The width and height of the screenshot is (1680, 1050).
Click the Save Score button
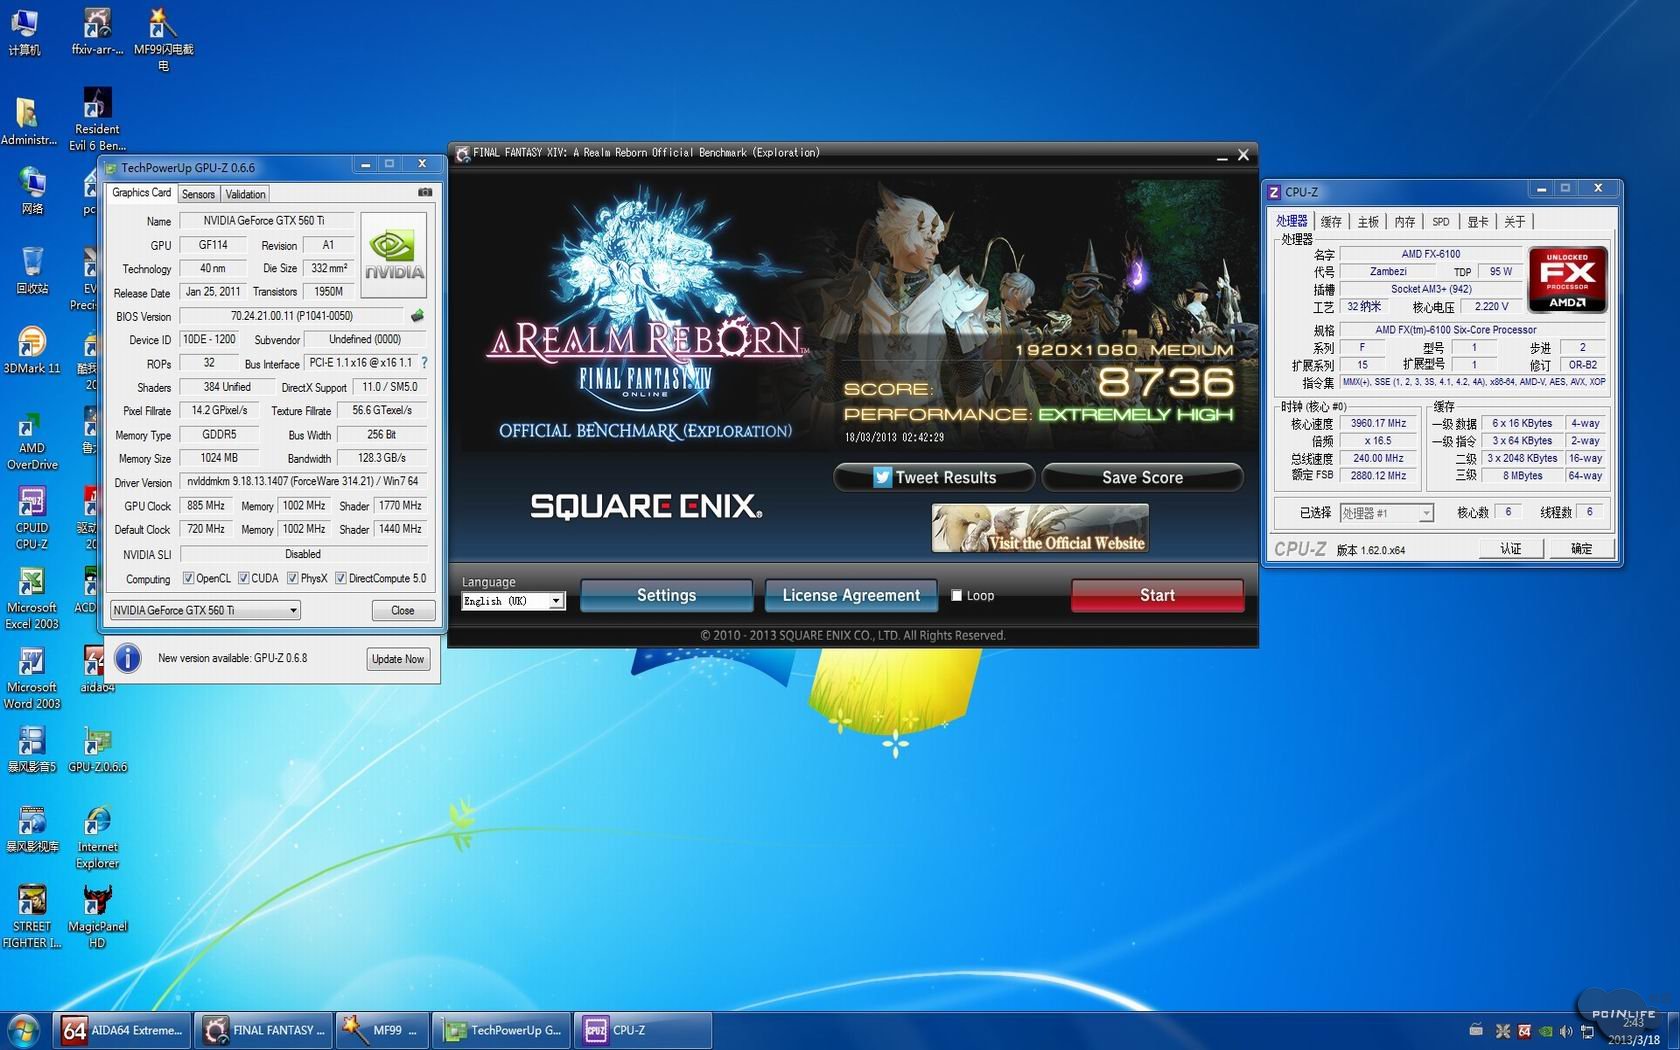click(x=1142, y=477)
